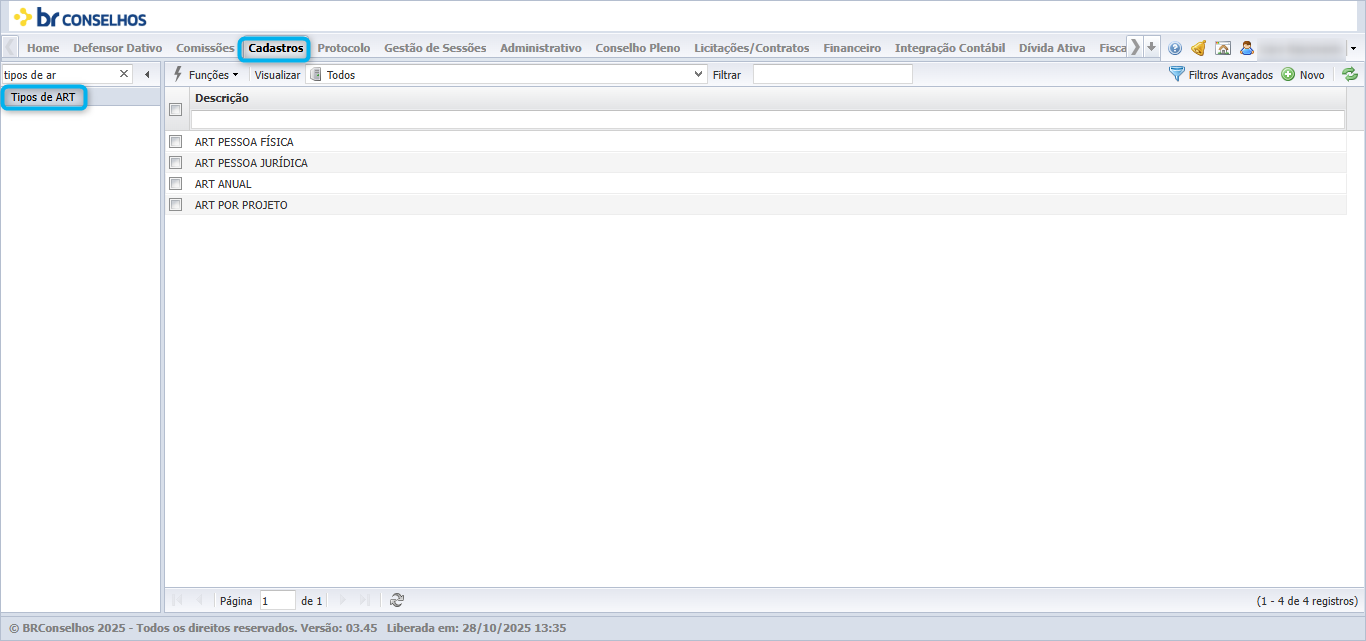The height and width of the screenshot is (641, 1366).
Task: Click the green refresh arrows icon
Action: coord(1350,74)
